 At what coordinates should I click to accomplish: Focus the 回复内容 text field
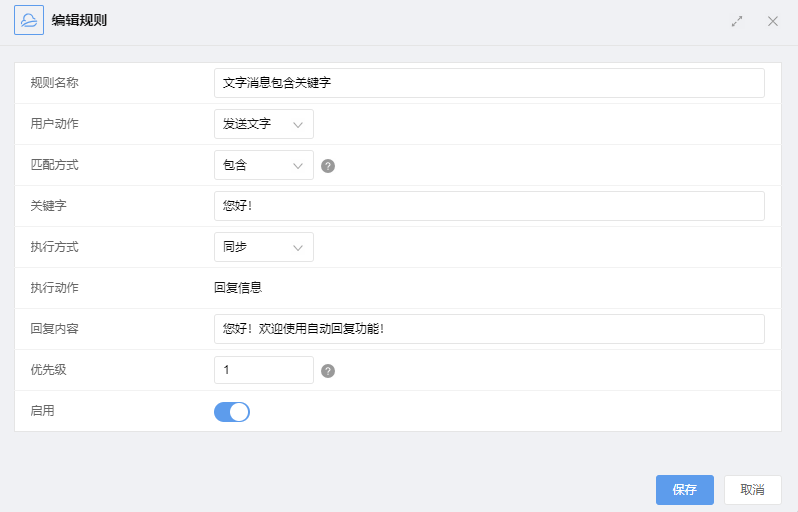pos(489,329)
